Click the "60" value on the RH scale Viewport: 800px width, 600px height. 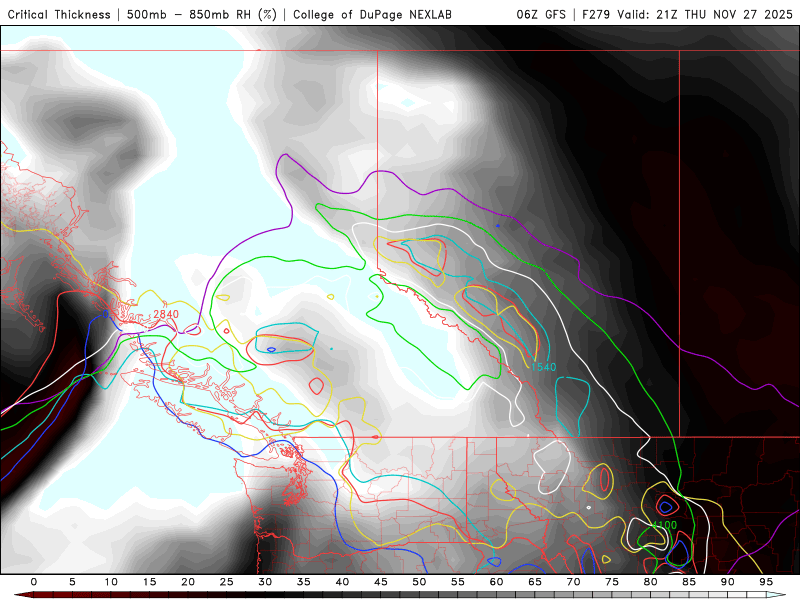496,582
